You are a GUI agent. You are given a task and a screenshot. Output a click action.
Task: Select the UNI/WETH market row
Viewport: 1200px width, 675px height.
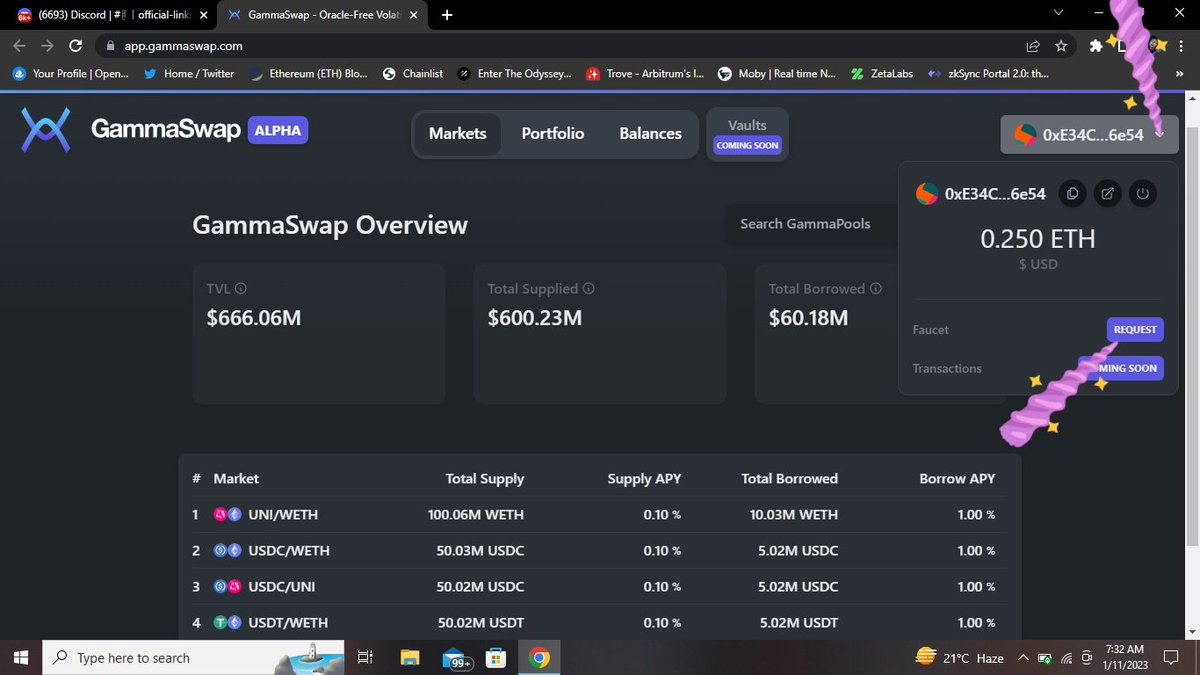coord(600,515)
